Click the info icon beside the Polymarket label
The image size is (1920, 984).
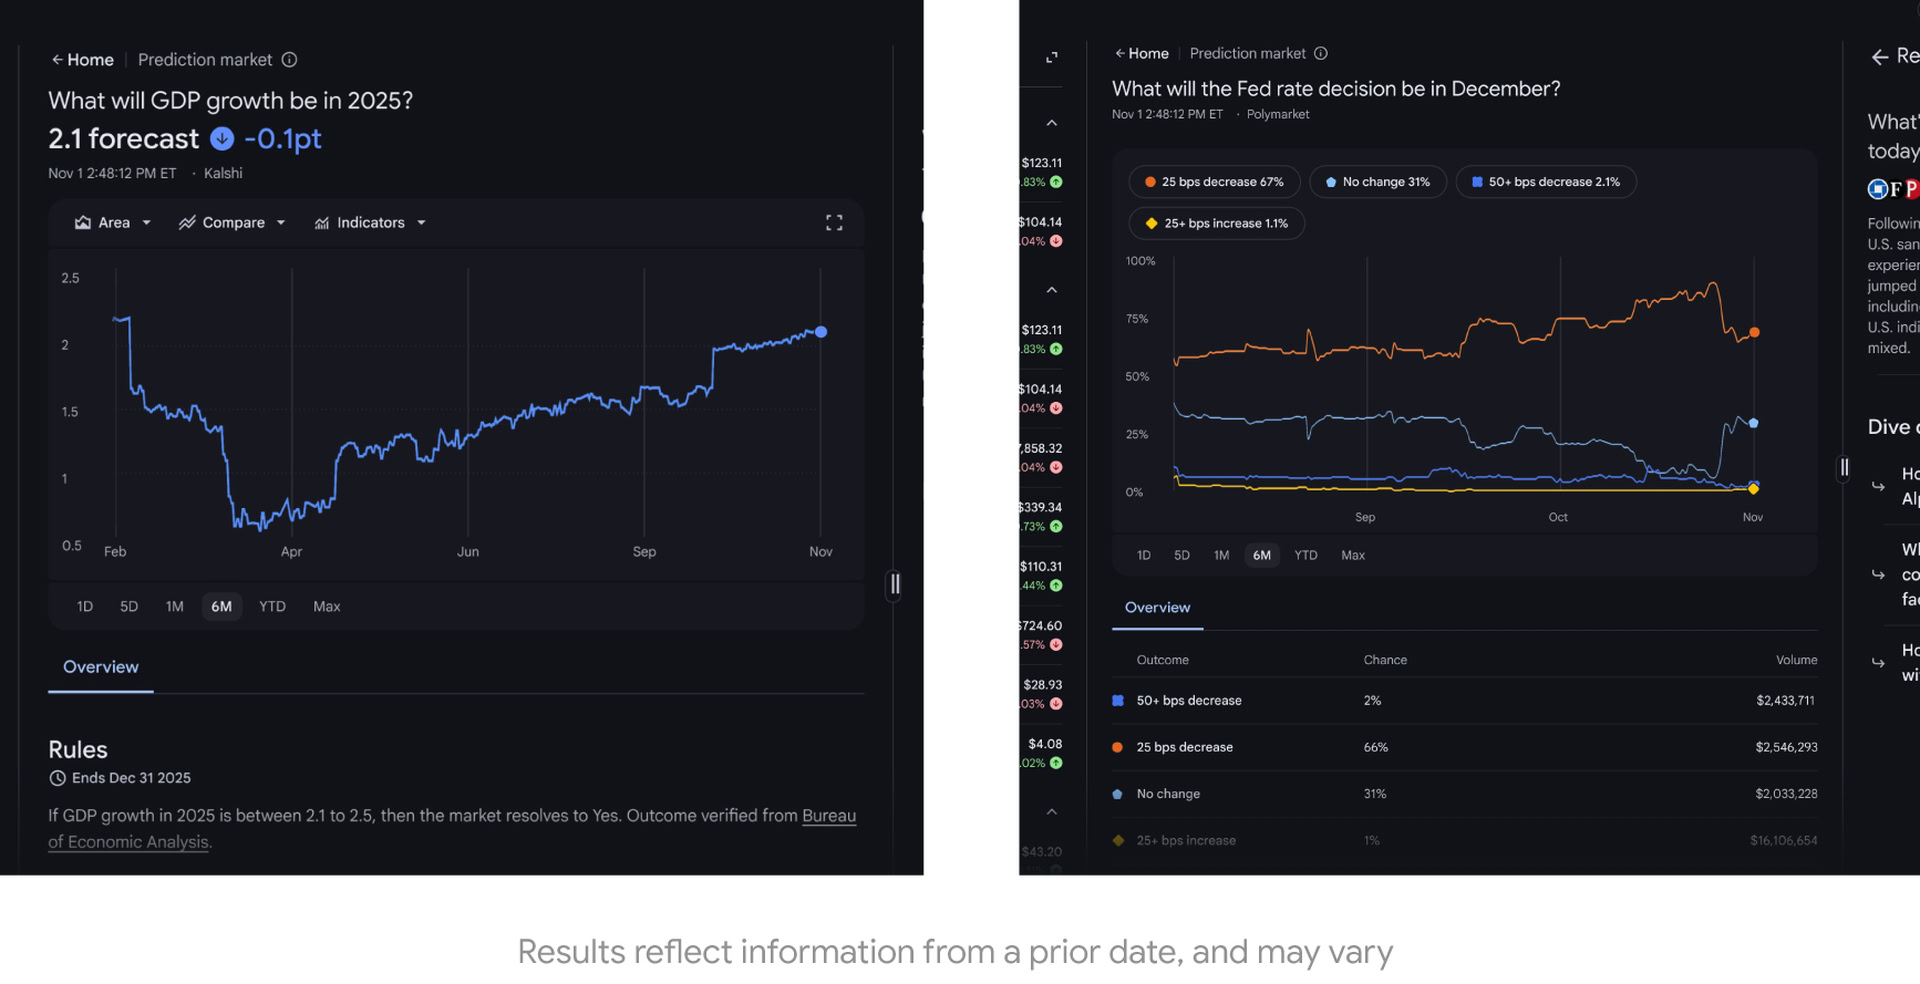point(1322,53)
